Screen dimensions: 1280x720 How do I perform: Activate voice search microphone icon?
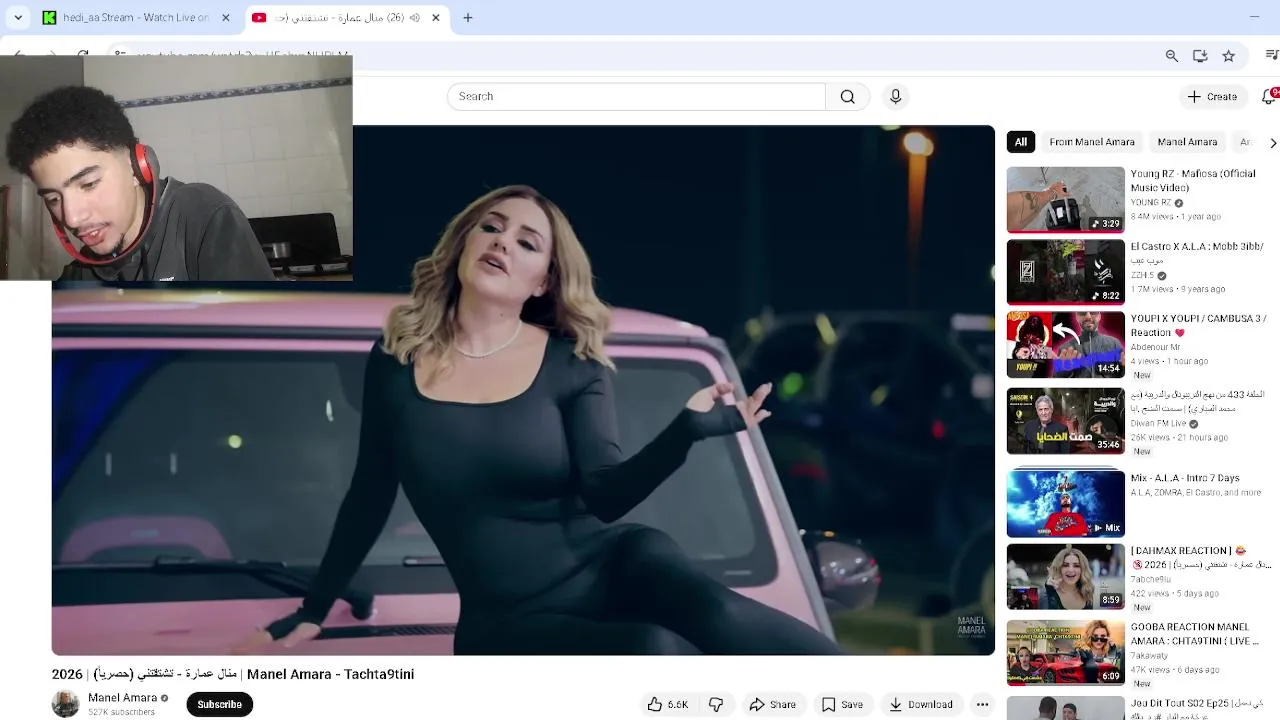[x=895, y=96]
